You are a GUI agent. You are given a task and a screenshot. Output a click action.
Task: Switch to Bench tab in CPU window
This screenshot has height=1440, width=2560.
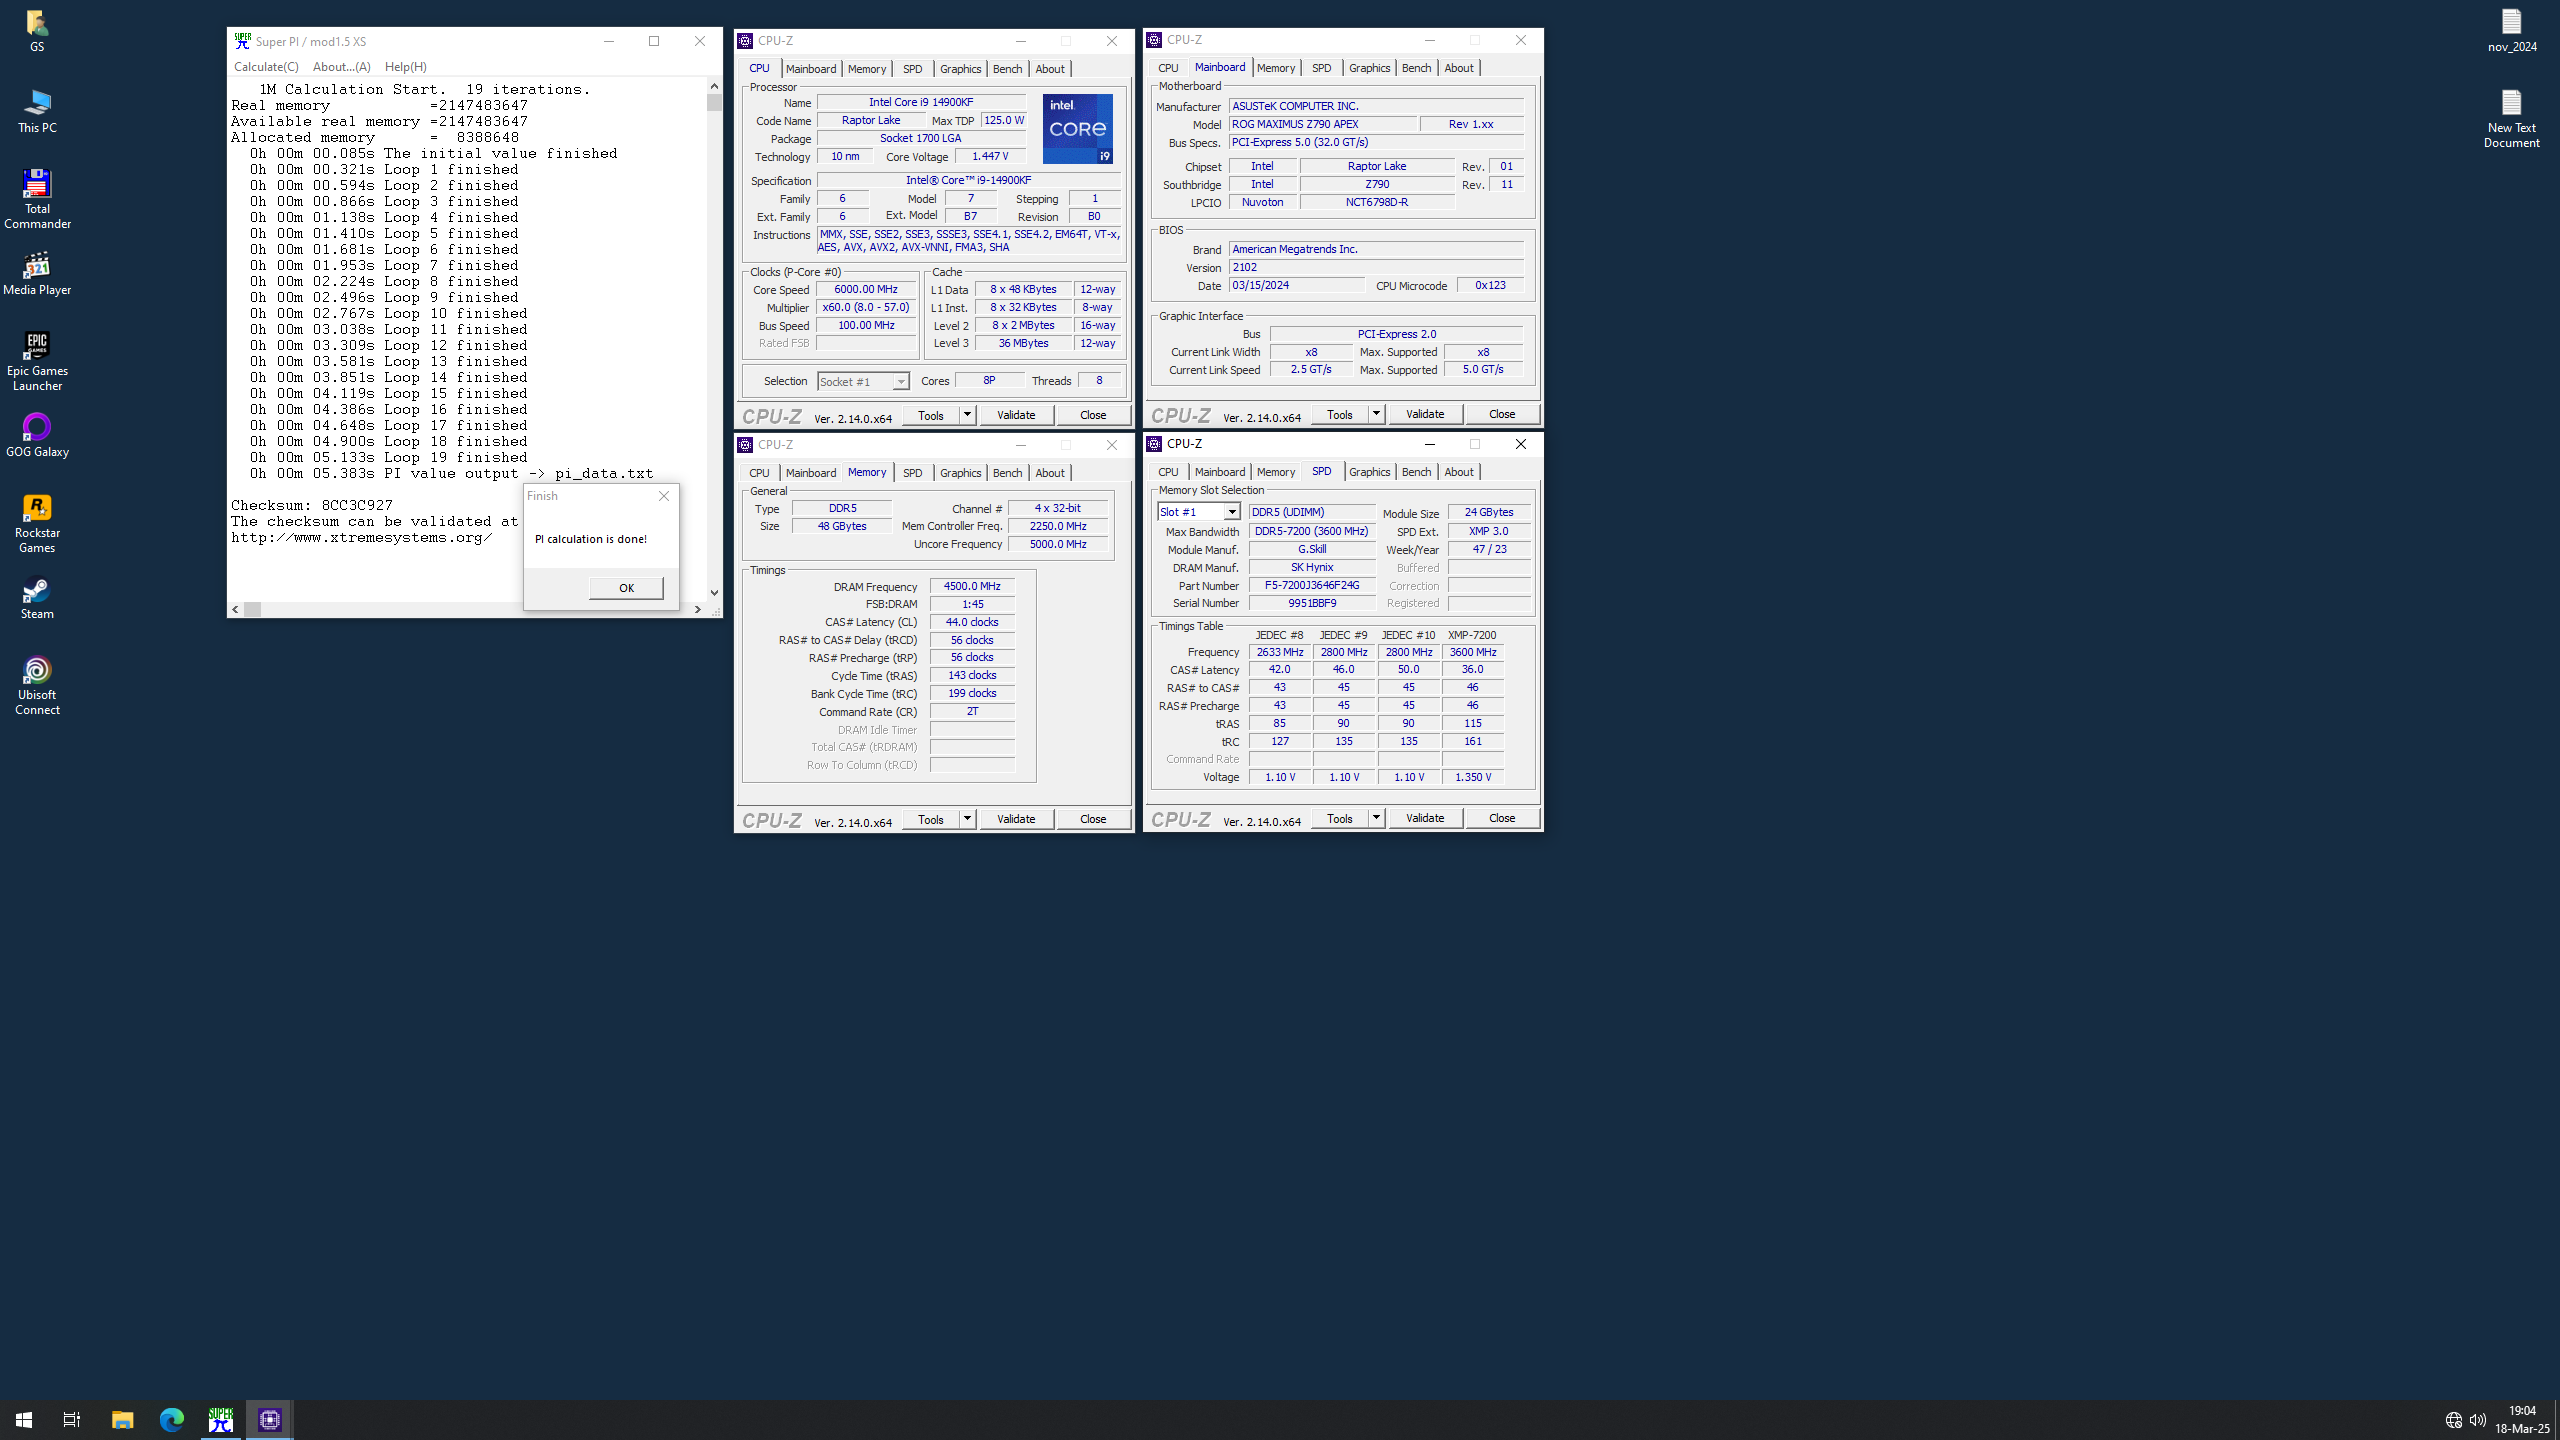click(1007, 69)
